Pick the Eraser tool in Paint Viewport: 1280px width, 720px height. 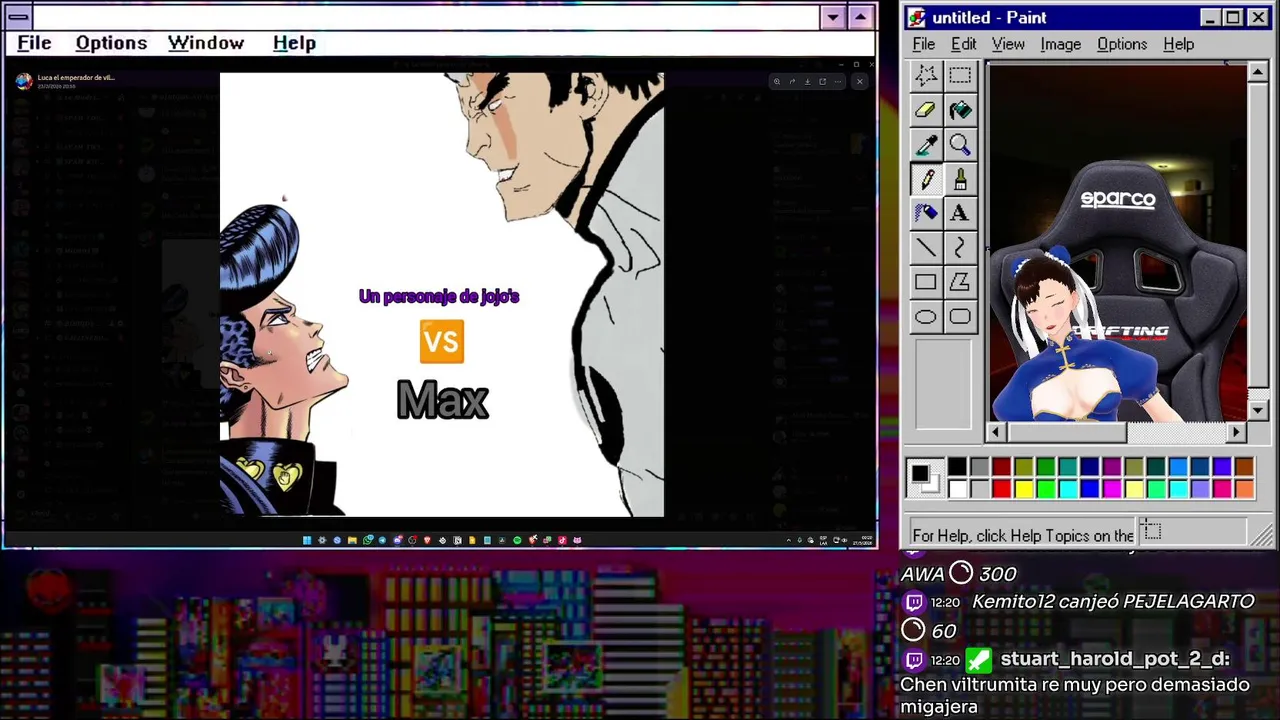click(926, 111)
